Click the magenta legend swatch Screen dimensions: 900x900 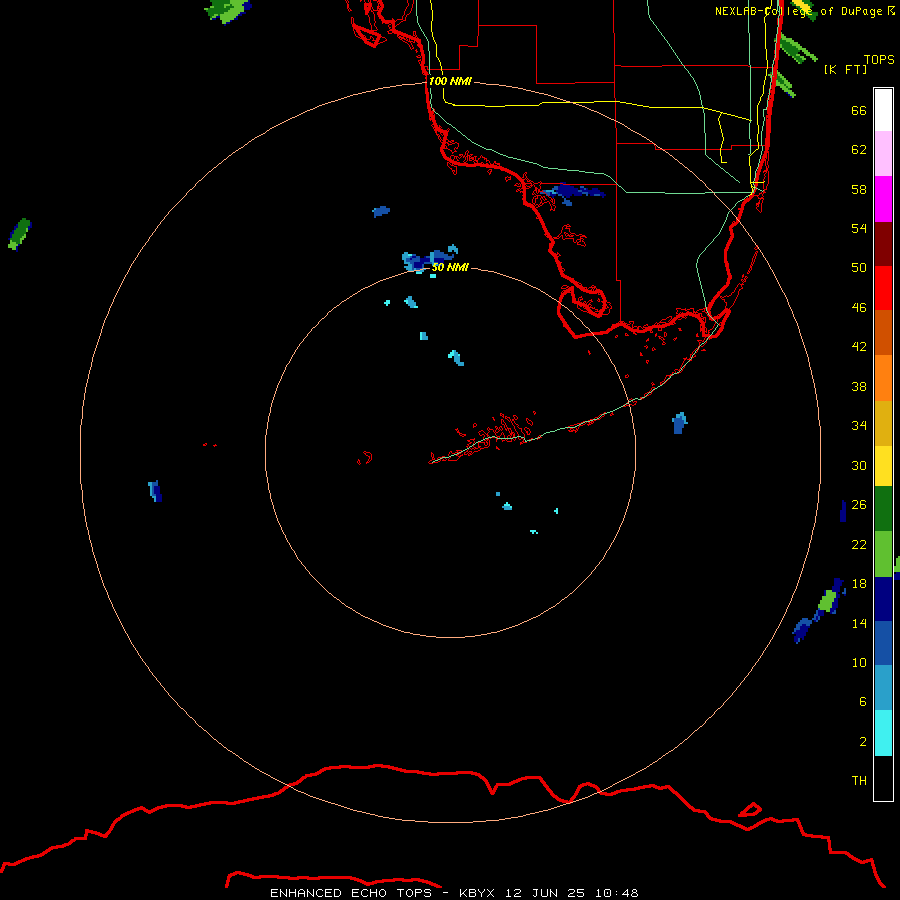(883, 199)
